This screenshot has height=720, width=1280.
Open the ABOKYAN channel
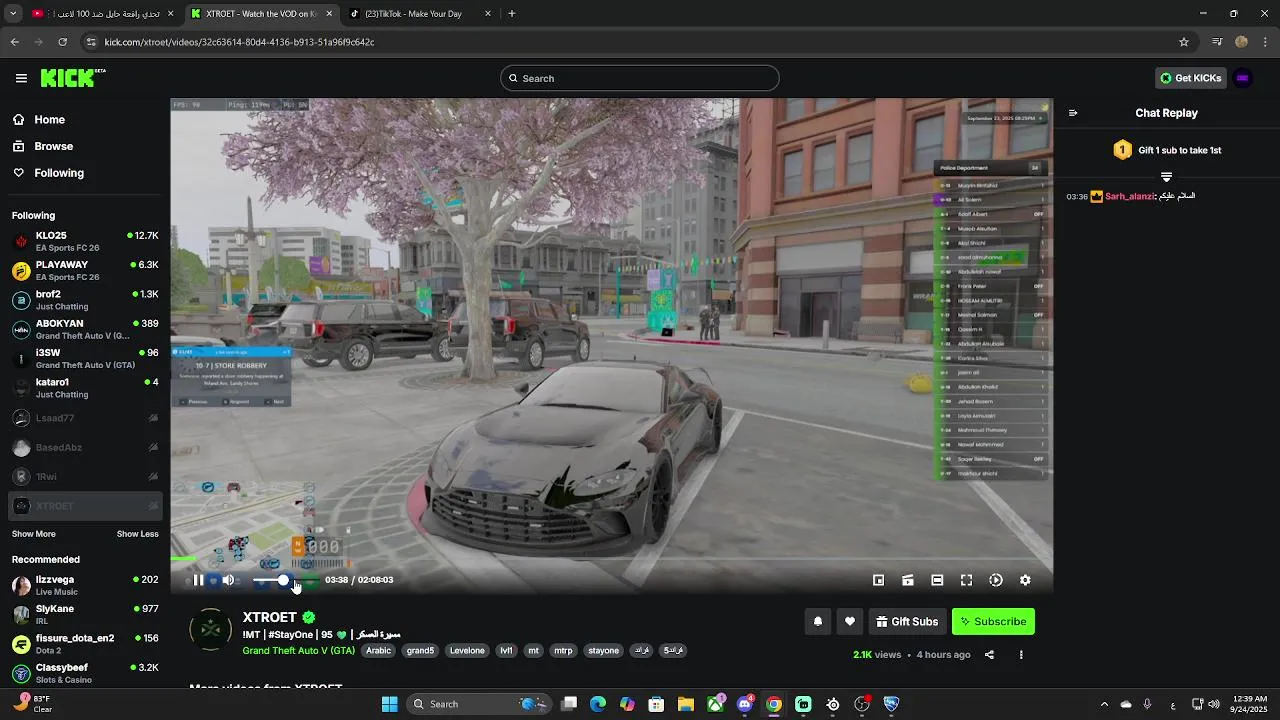pos(85,329)
